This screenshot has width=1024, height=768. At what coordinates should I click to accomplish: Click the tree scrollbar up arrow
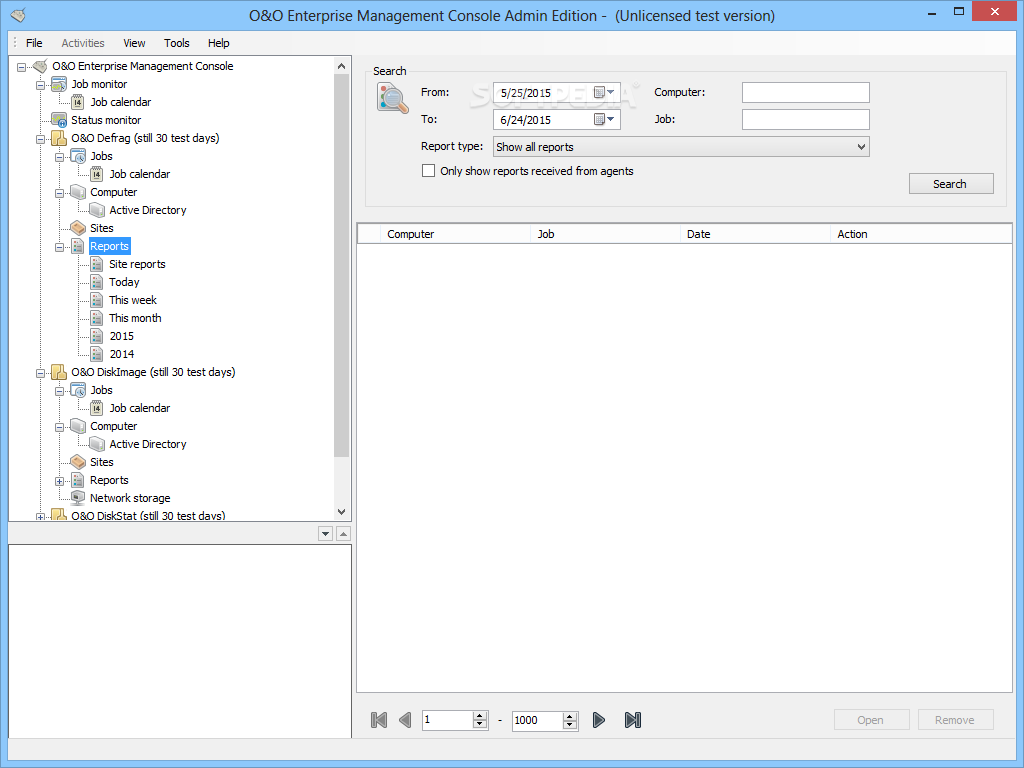point(342,66)
